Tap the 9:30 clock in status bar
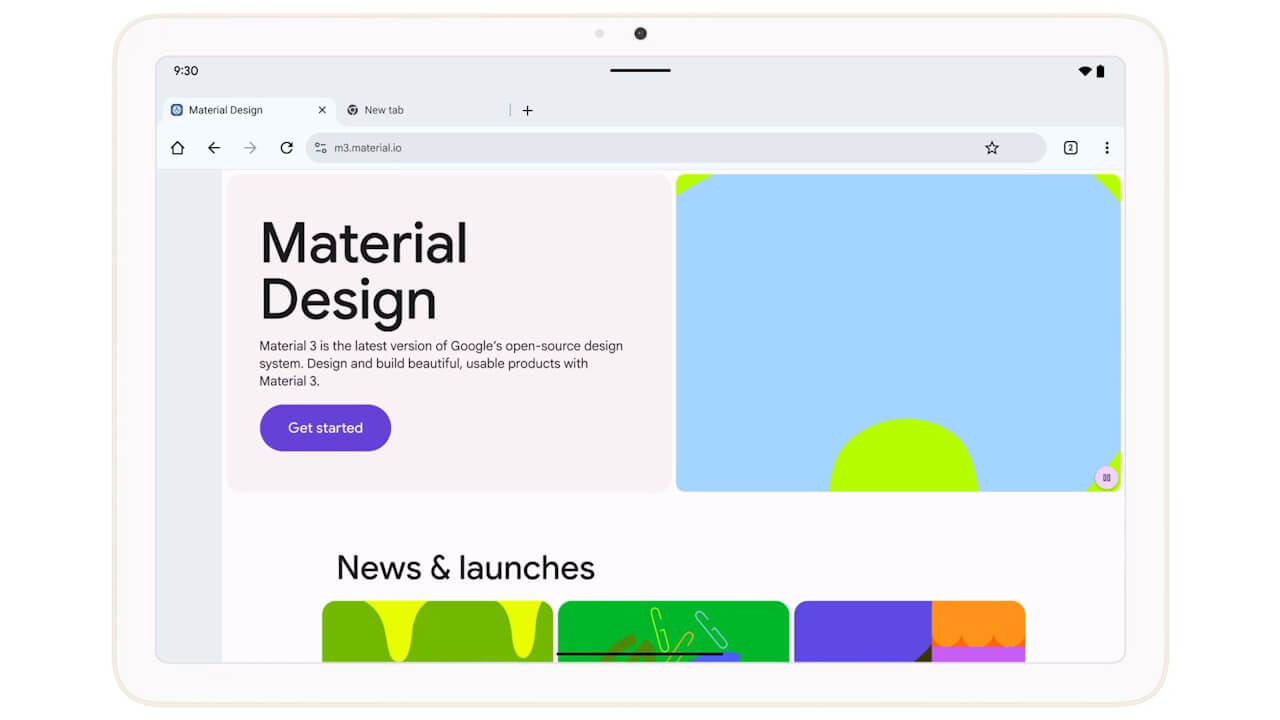This screenshot has height=720, width=1280. click(186, 71)
